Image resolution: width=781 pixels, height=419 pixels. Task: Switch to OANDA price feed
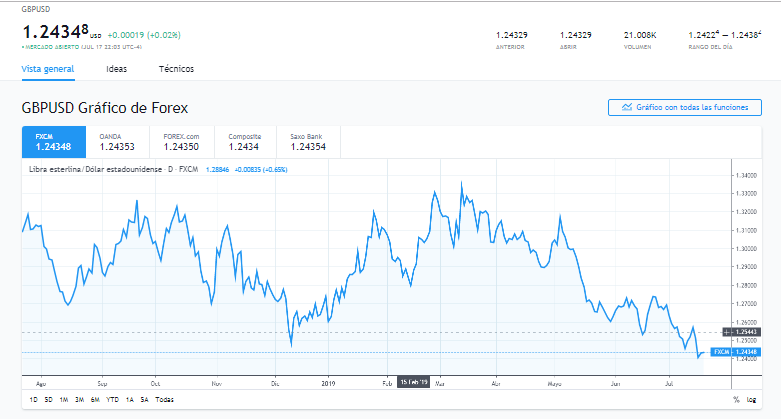click(x=117, y=142)
